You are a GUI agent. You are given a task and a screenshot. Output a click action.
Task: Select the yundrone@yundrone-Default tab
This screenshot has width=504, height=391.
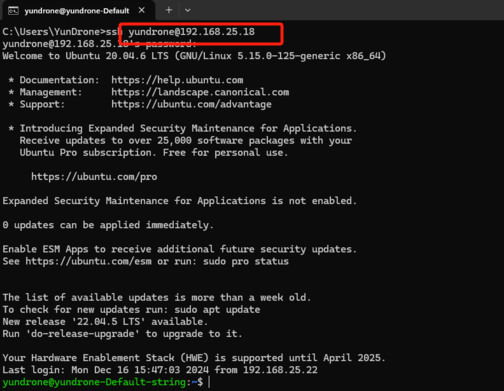(78, 11)
